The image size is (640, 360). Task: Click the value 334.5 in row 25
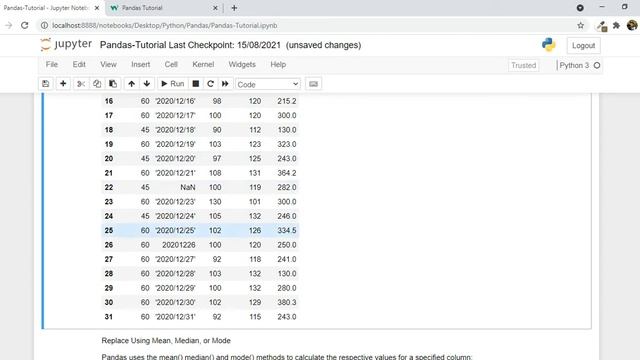(x=287, y=231)
